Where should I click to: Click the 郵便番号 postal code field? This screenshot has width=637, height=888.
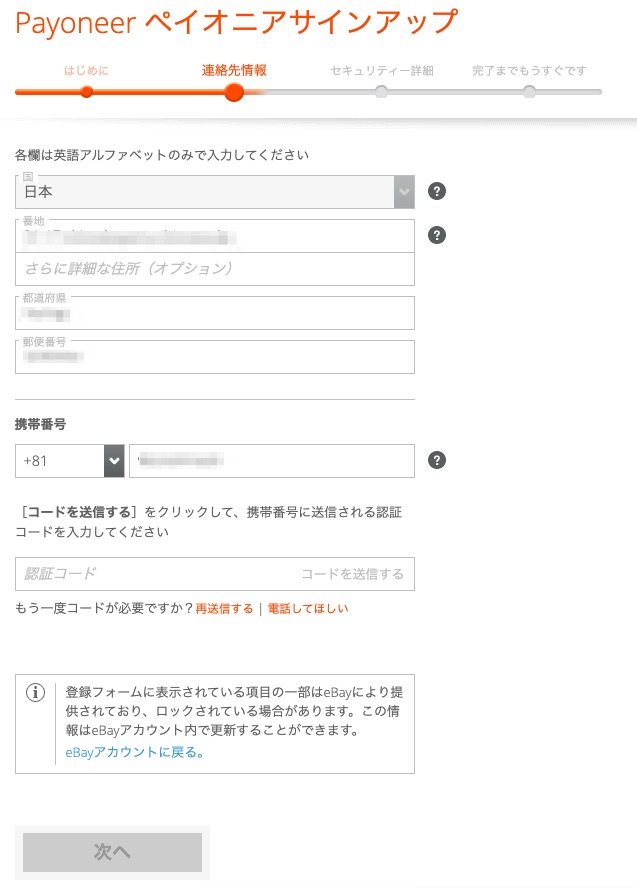tap(214, 357)
